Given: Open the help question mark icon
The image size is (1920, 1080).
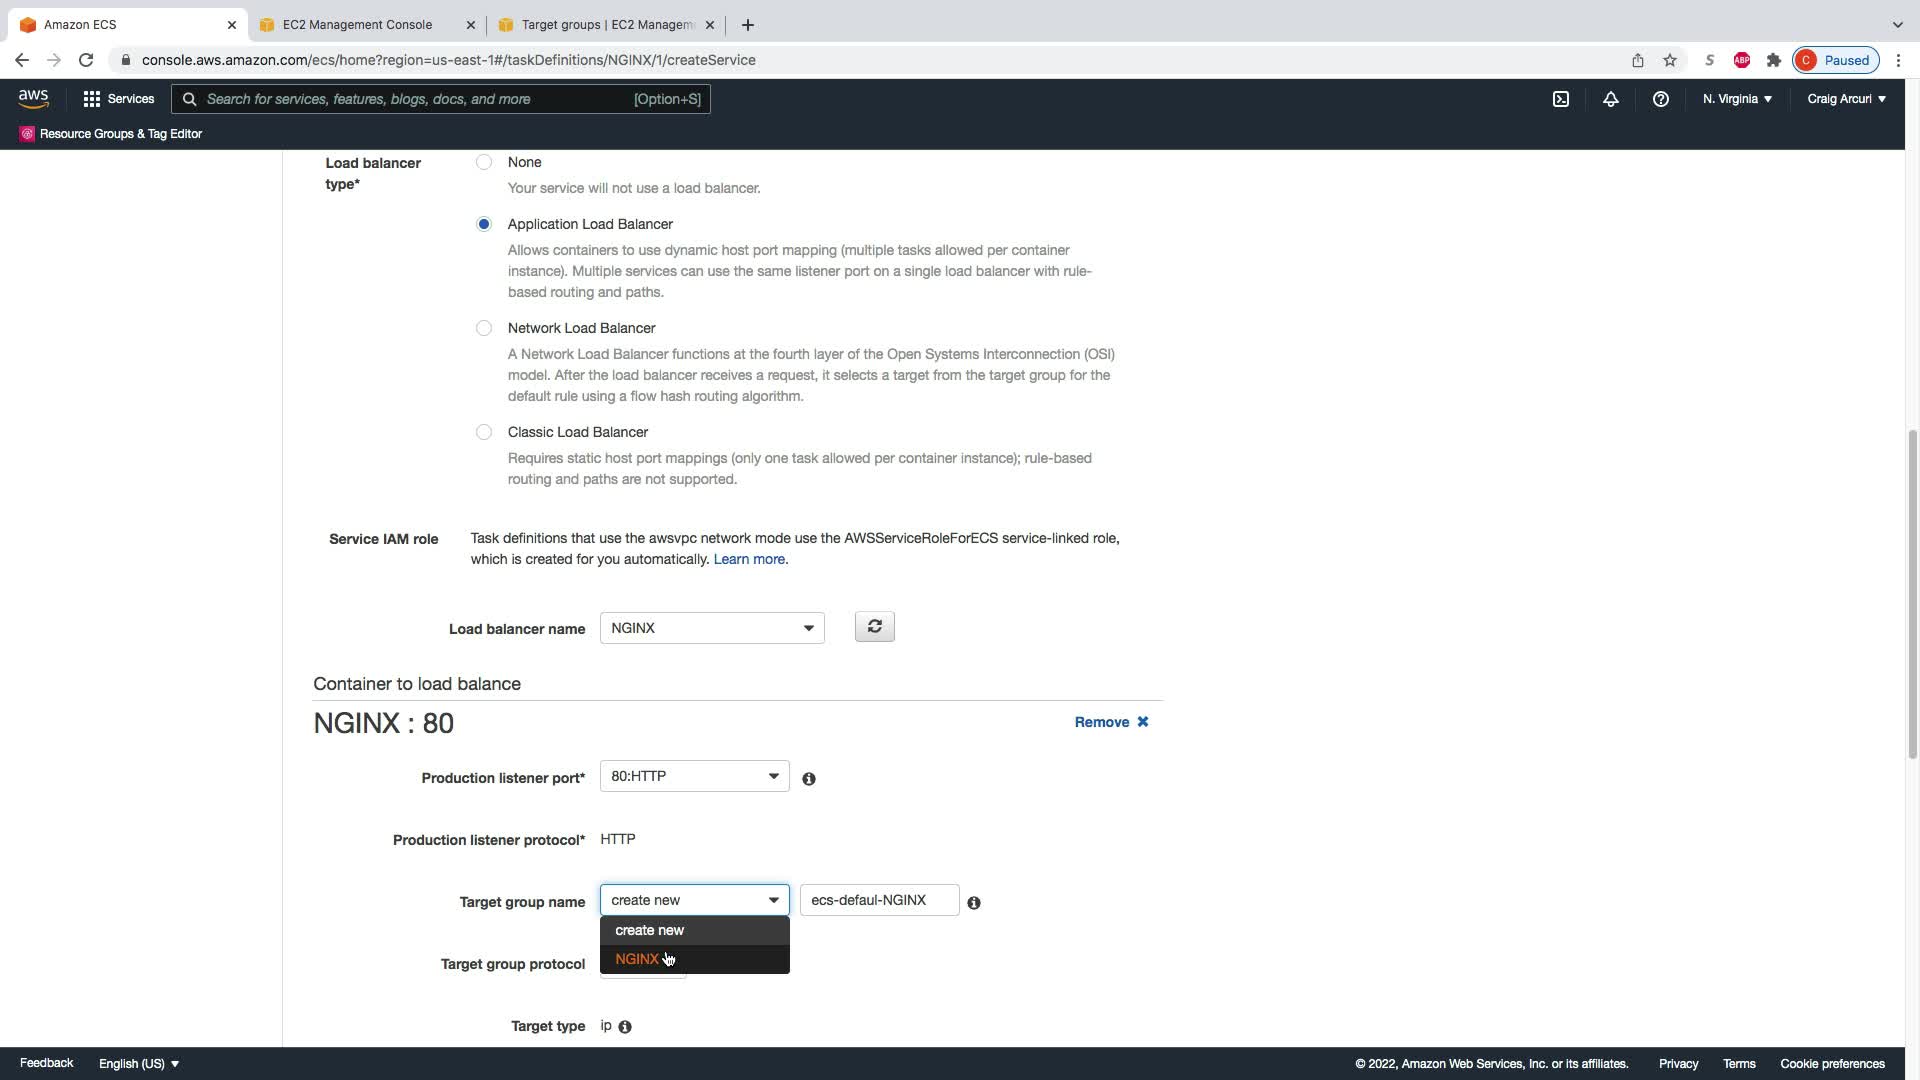Looking at the screenshot, I should [x=1660, y=99].
